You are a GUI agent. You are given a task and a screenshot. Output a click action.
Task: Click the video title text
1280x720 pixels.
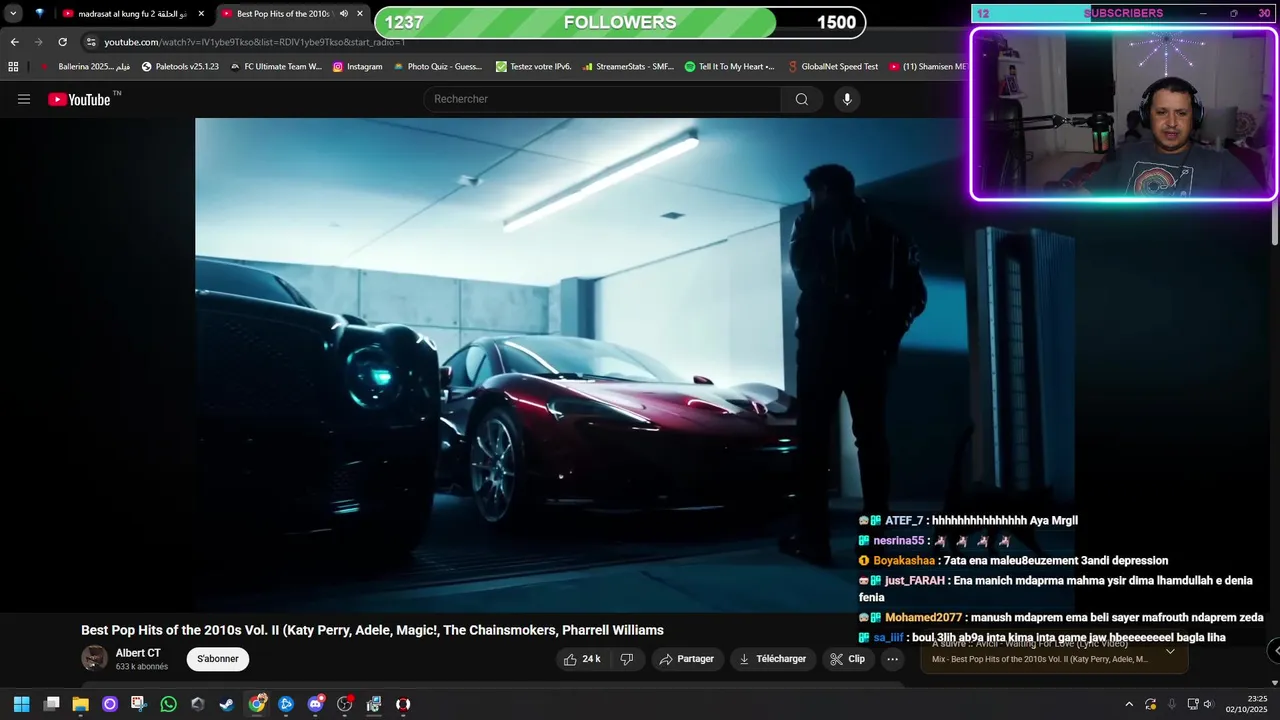pos(372,630)
